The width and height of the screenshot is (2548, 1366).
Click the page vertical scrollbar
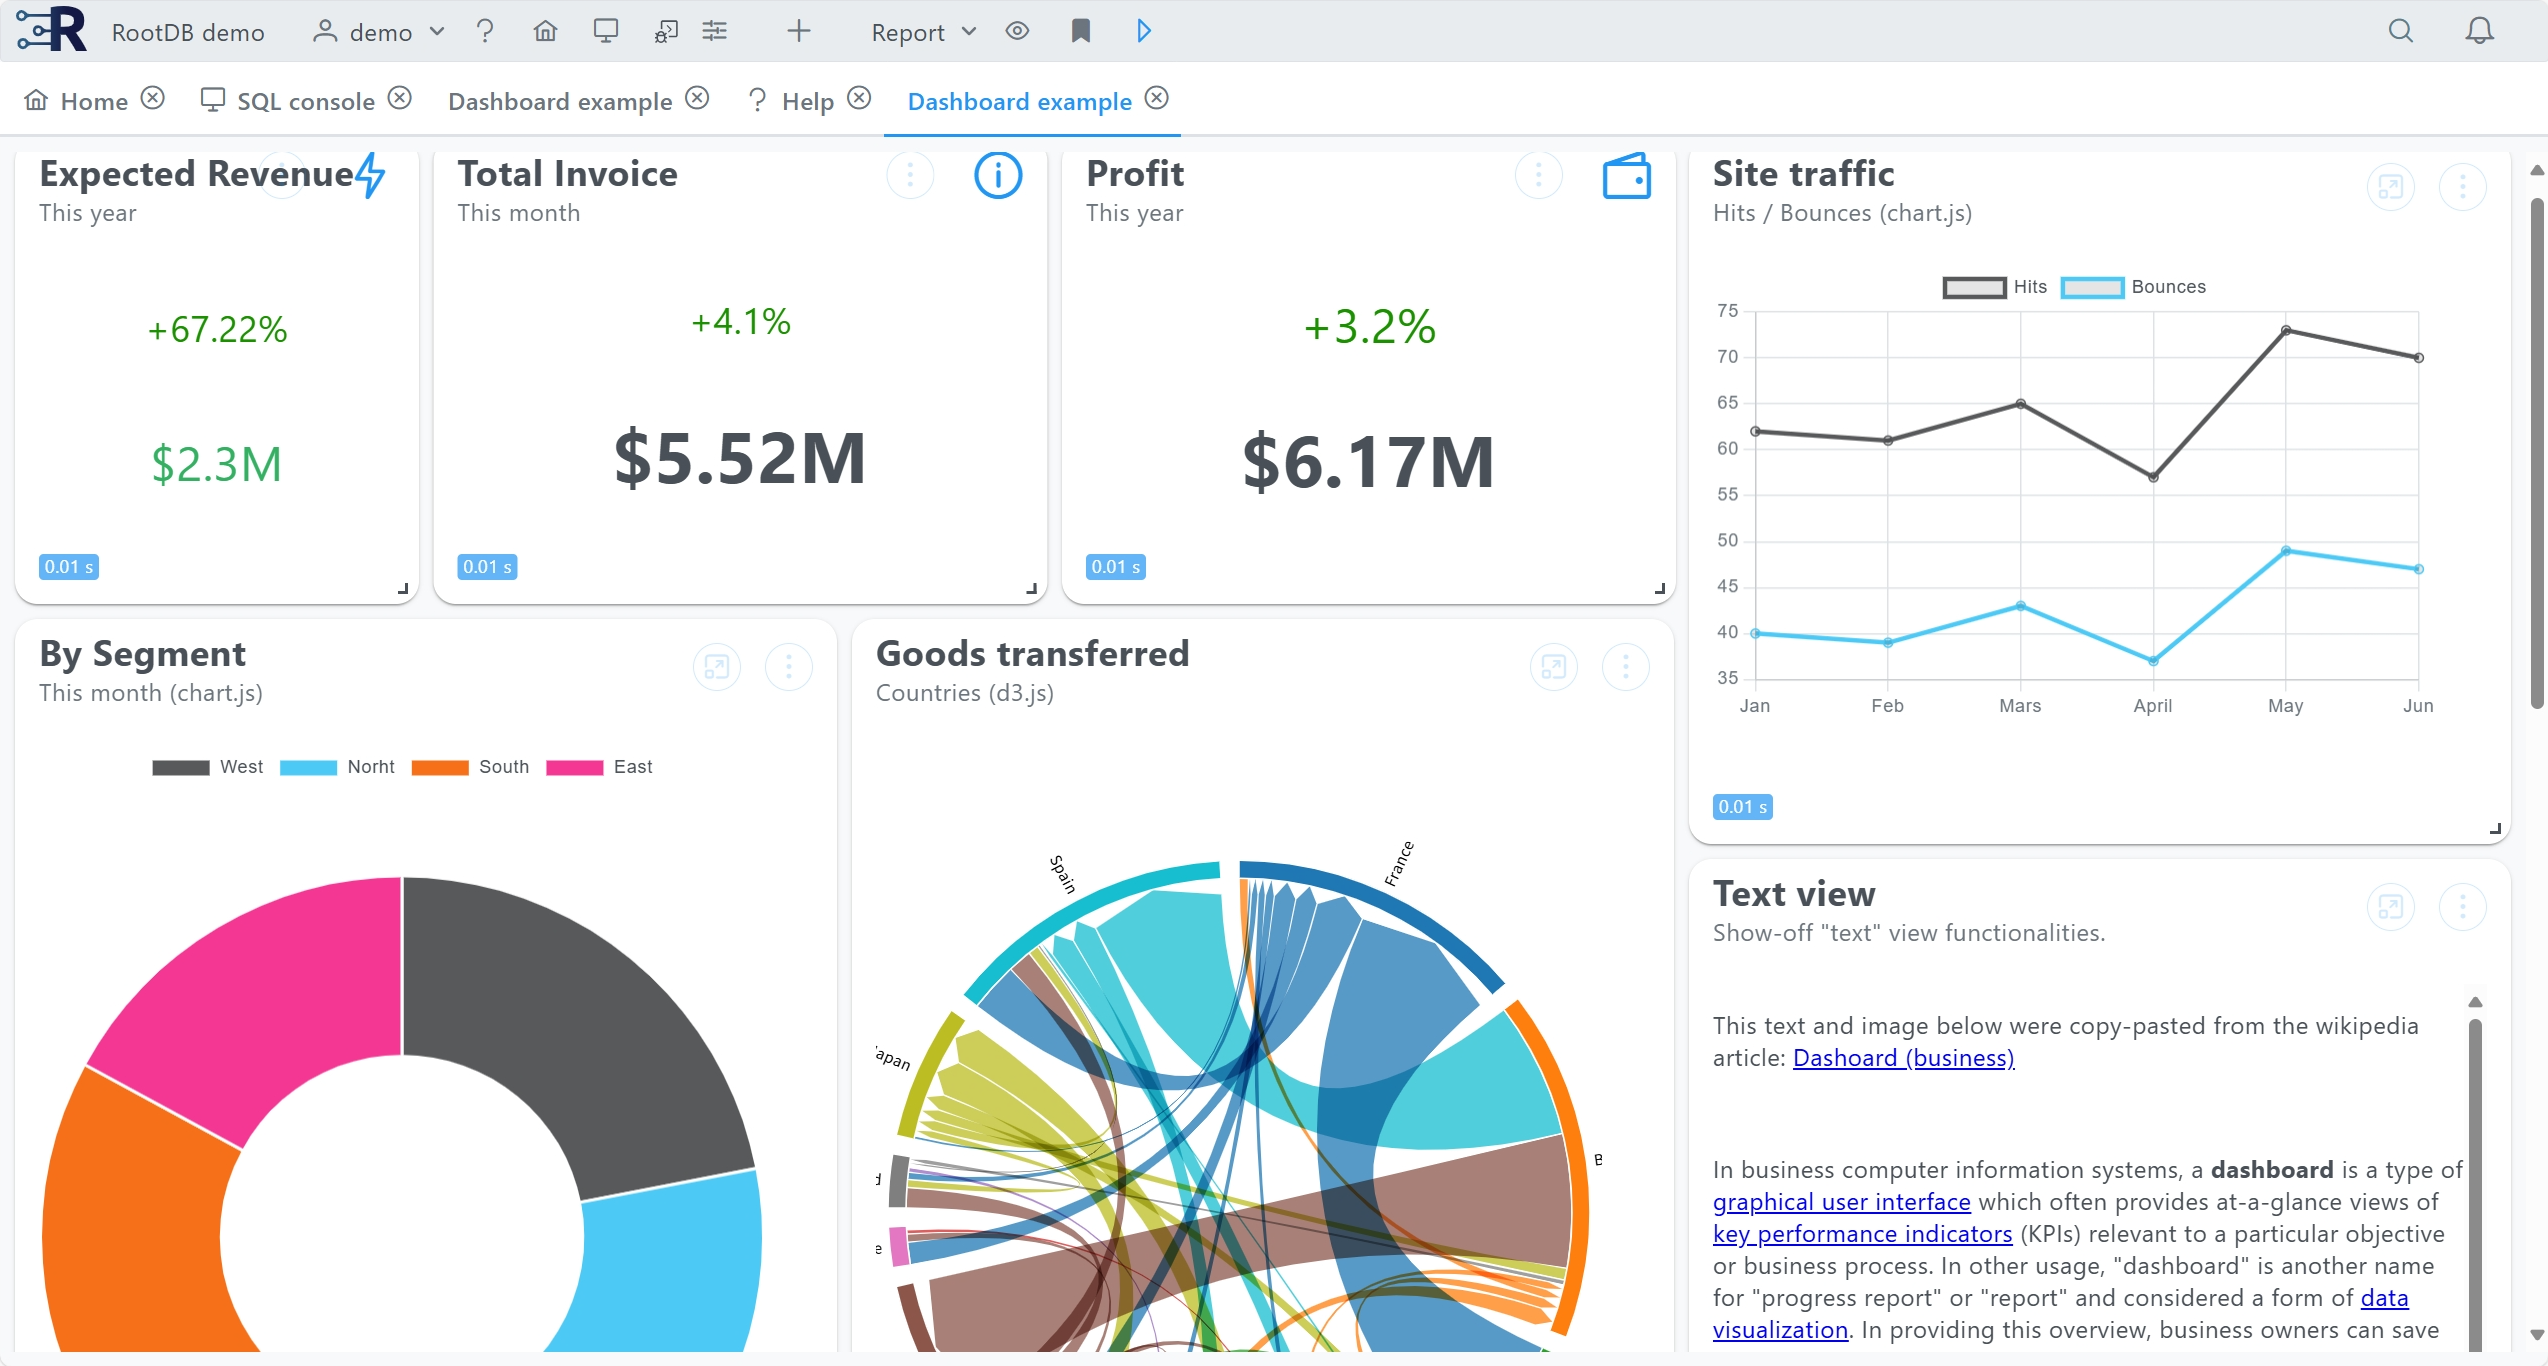tap(2537, 455)
